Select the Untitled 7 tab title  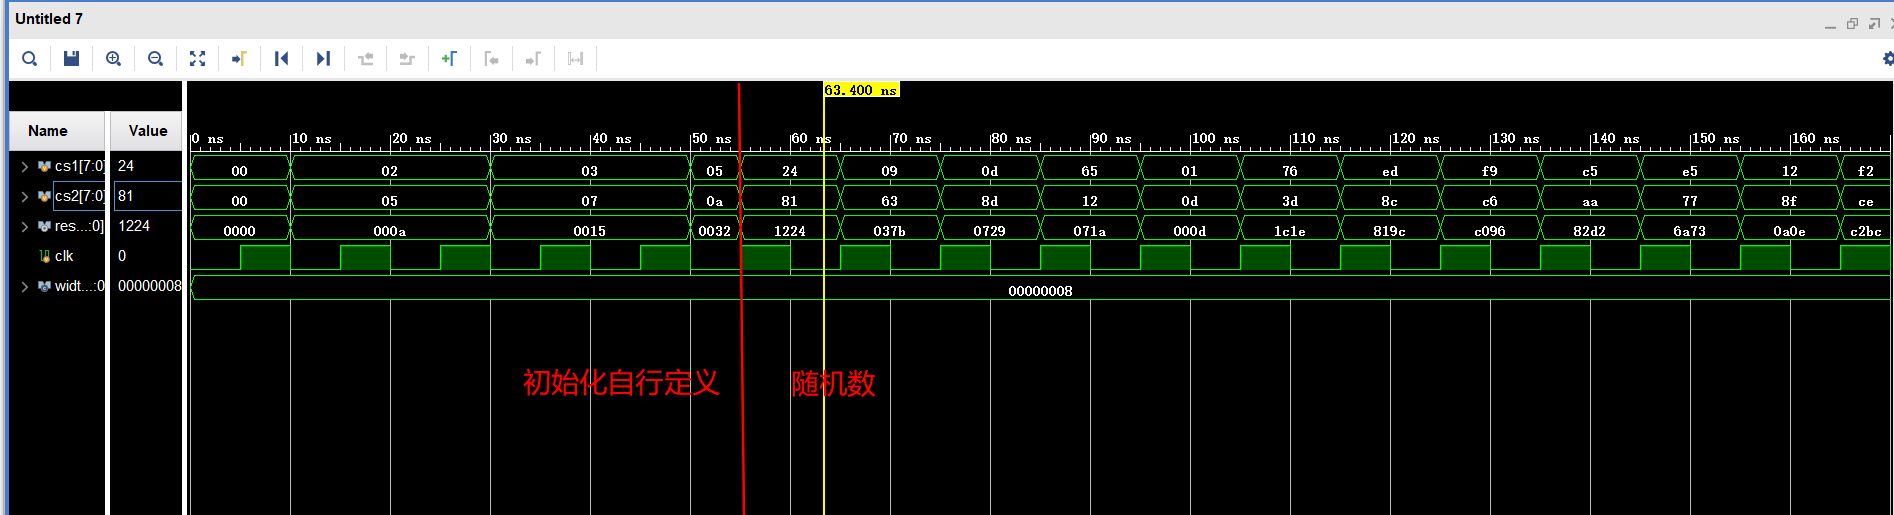click(x=49, y=19)
